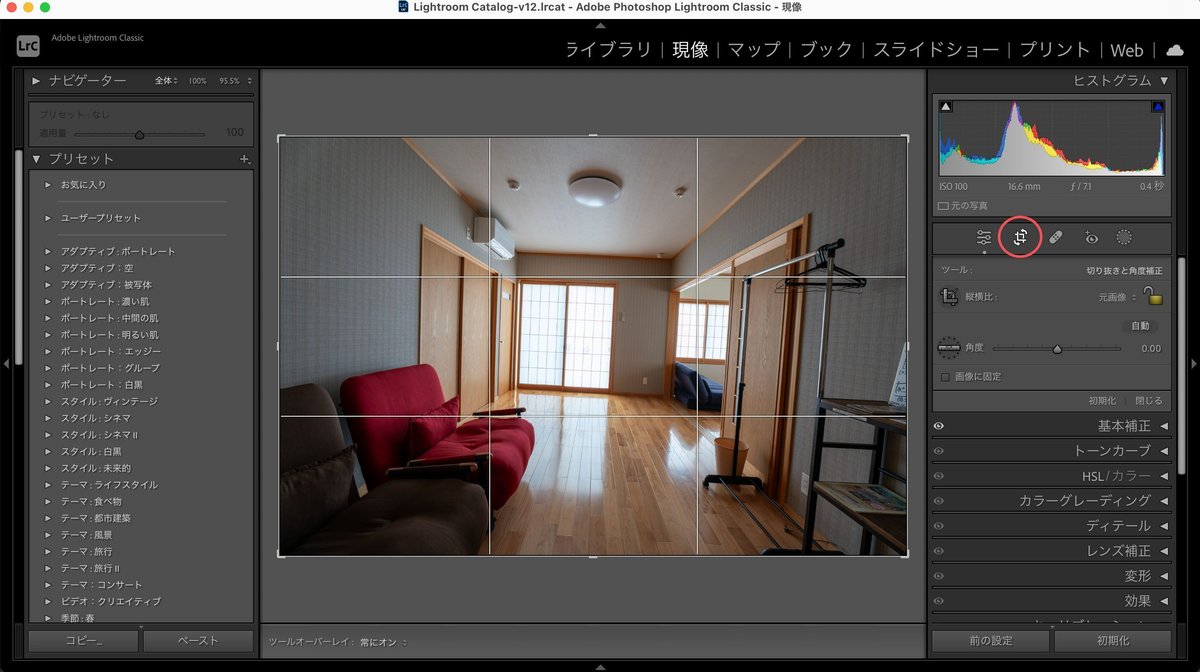The width and height of the screenshot is (1200, 672).
Task: Toggle visibility eye of レンズ補正 panel
Action: point(939,551)
